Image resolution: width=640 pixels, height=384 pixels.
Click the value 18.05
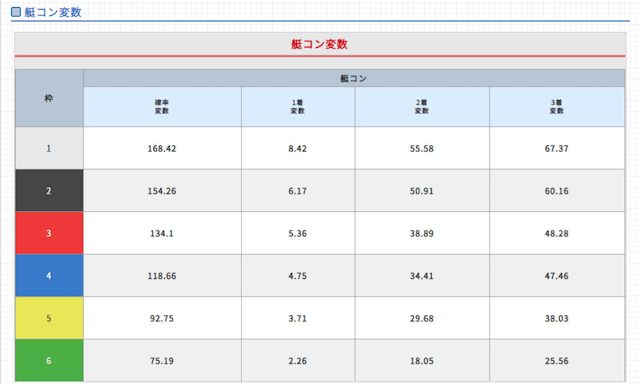click(422, 361)
